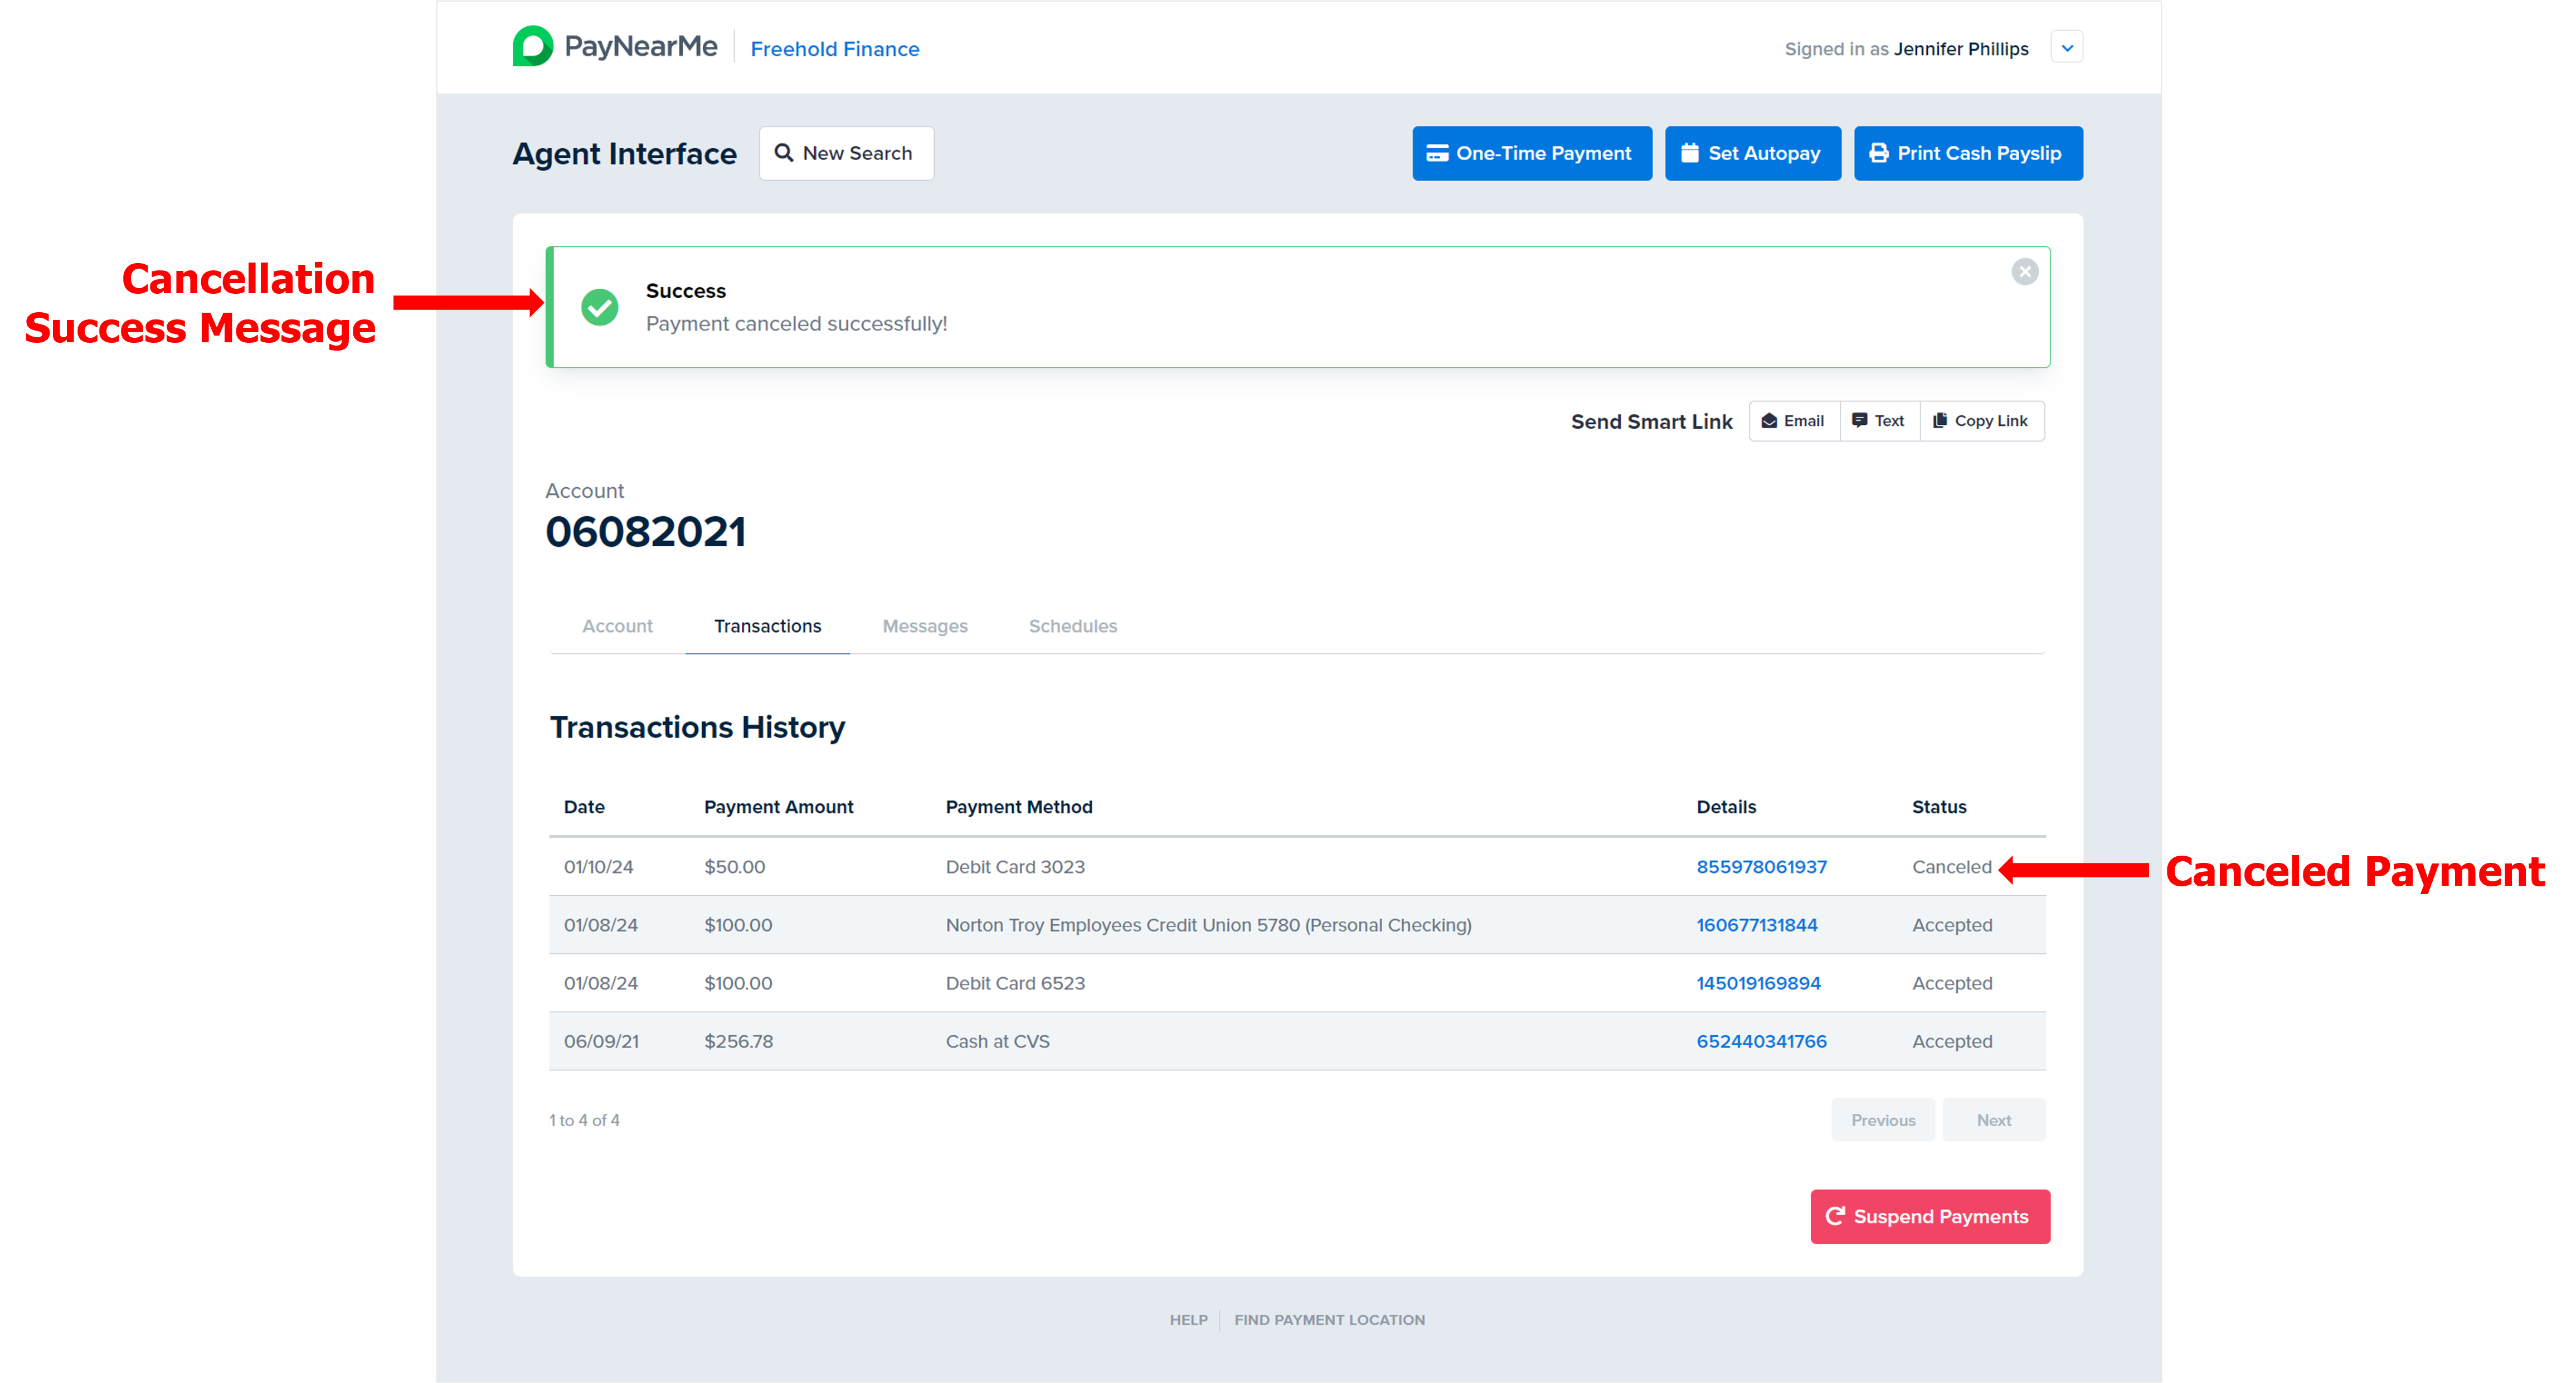Click the green success checkmark icon
This screenshot has height=1383, width=2576.
[x=600, y=307]
